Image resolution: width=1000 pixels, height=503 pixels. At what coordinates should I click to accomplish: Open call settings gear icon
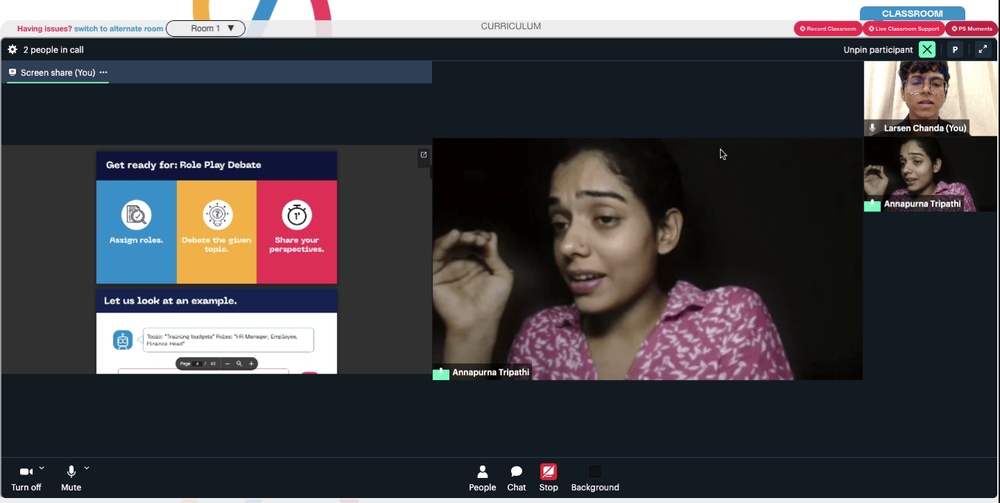[12, 50]
